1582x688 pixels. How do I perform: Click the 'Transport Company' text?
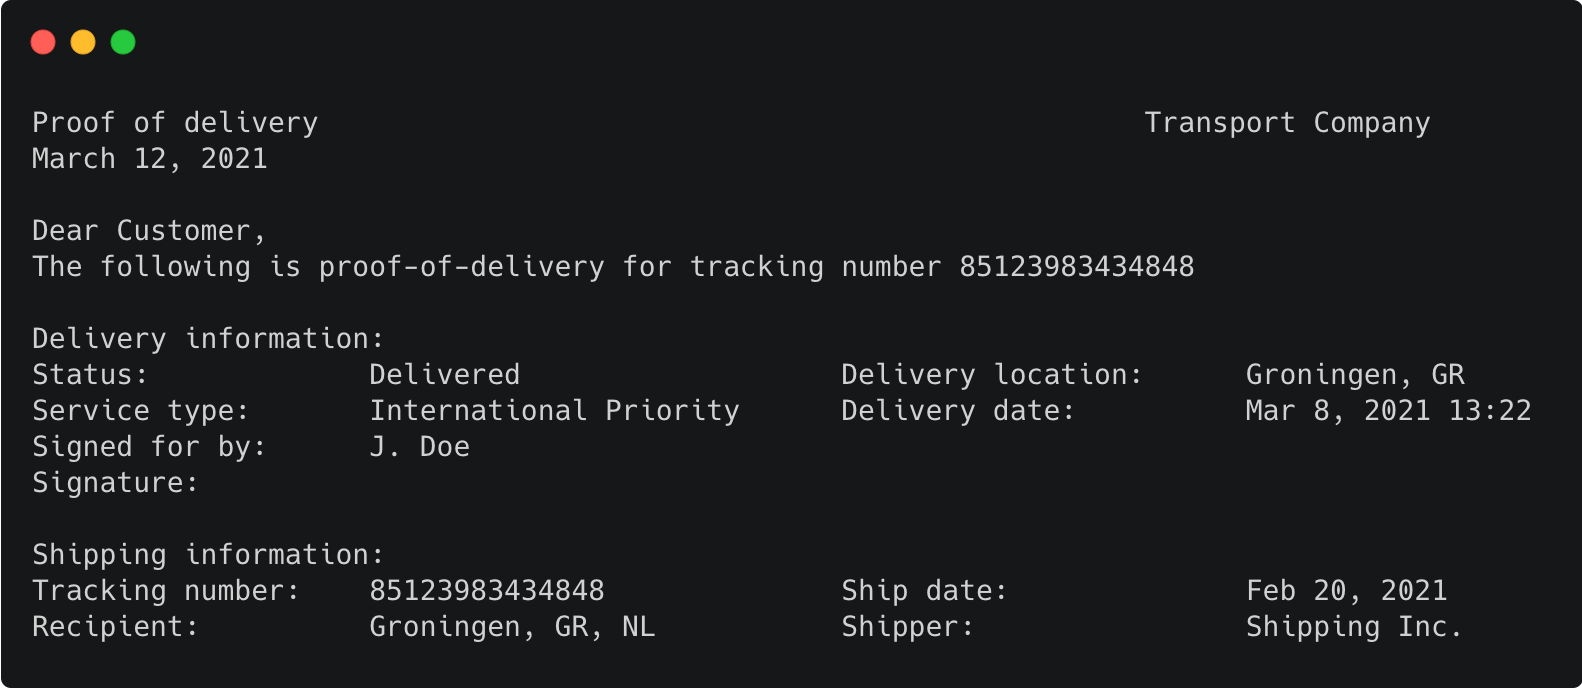(1287, 123)
